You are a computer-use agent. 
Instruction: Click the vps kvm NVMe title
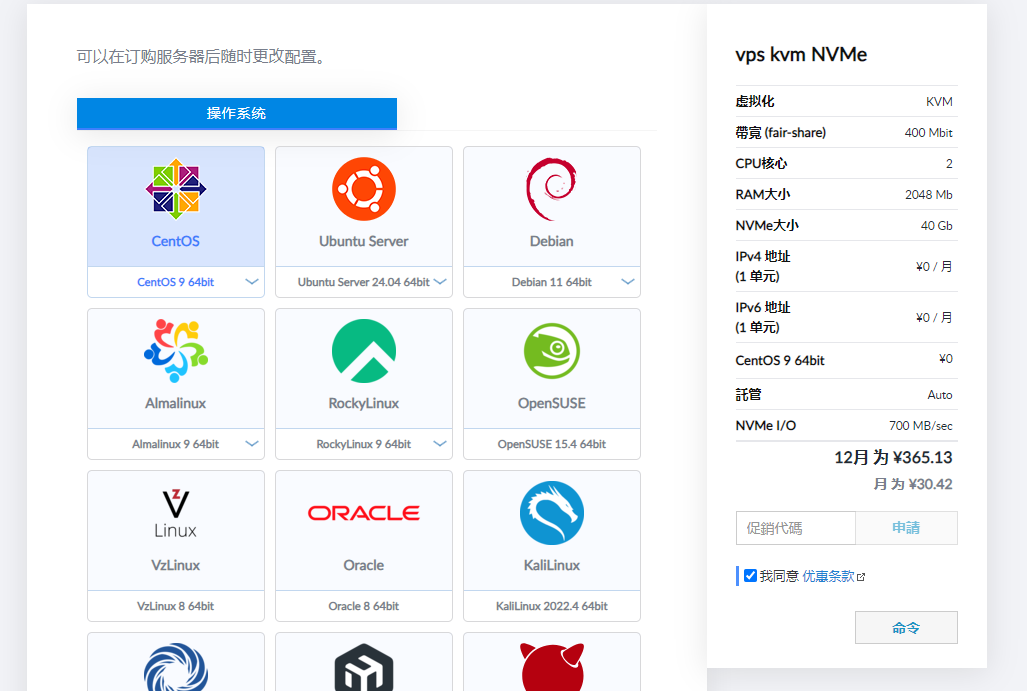(801, 54)
